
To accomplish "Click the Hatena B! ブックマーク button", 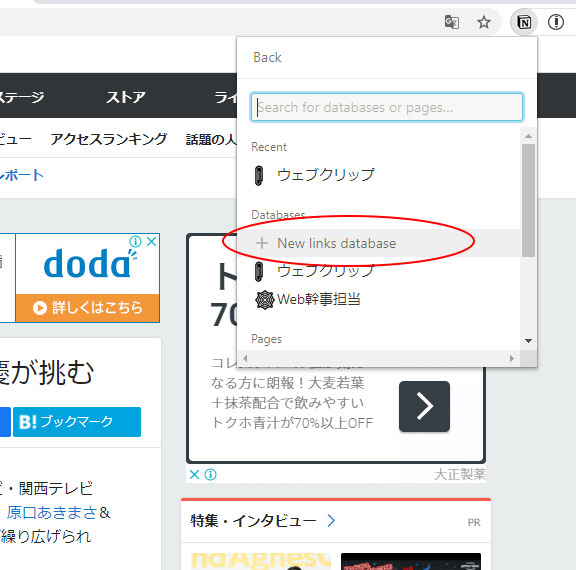I will 77,422.
